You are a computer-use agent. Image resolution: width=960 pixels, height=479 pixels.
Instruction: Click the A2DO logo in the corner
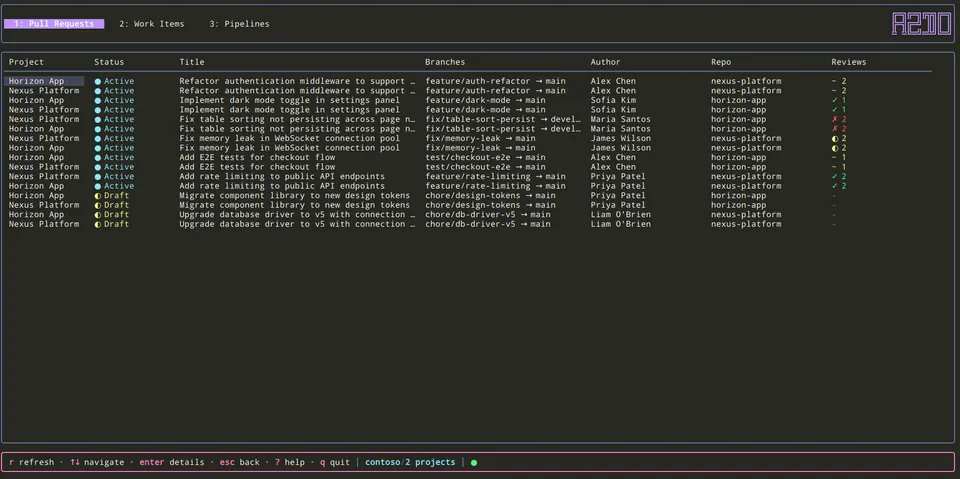921,24
